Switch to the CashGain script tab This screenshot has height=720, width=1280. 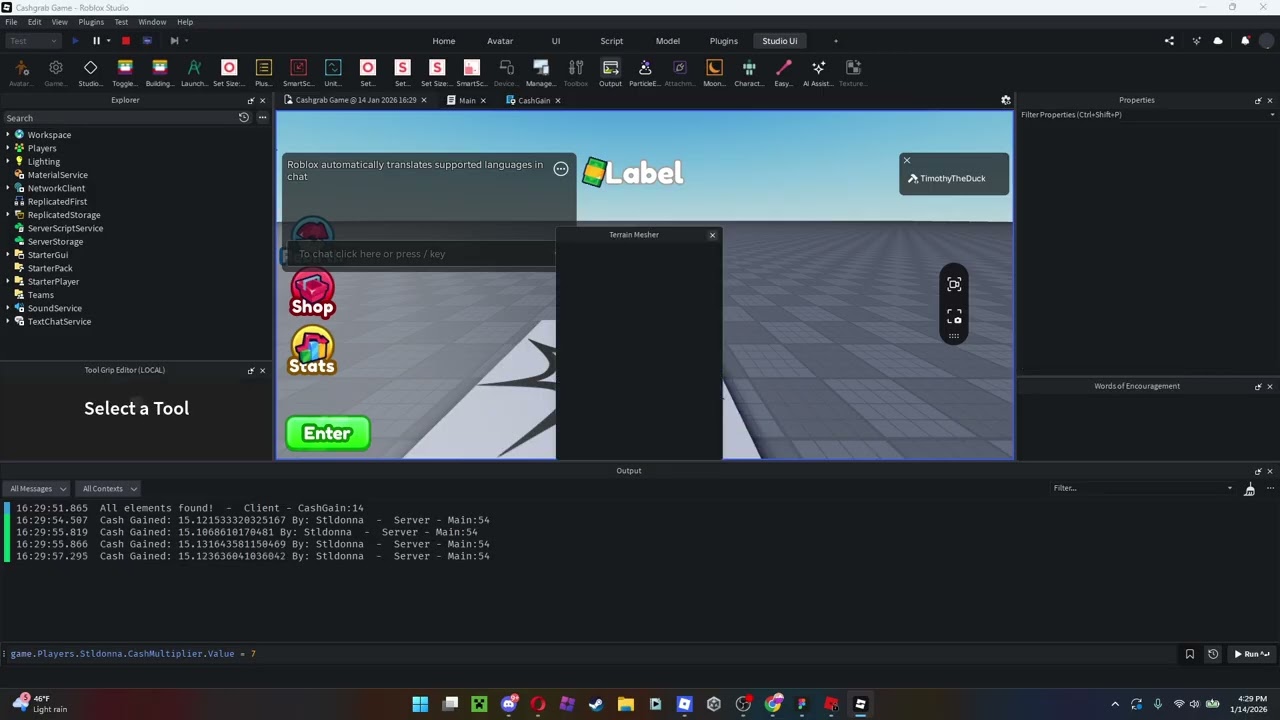534,100
